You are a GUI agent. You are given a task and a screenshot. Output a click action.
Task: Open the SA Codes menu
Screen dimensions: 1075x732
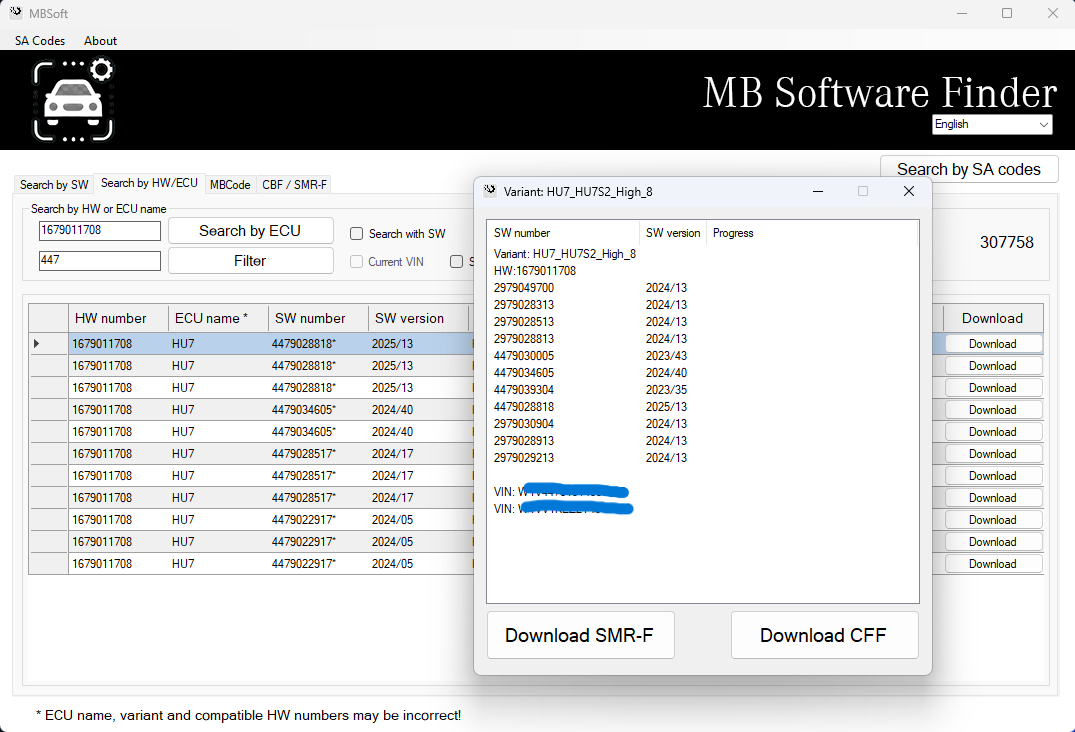(39, 41)
